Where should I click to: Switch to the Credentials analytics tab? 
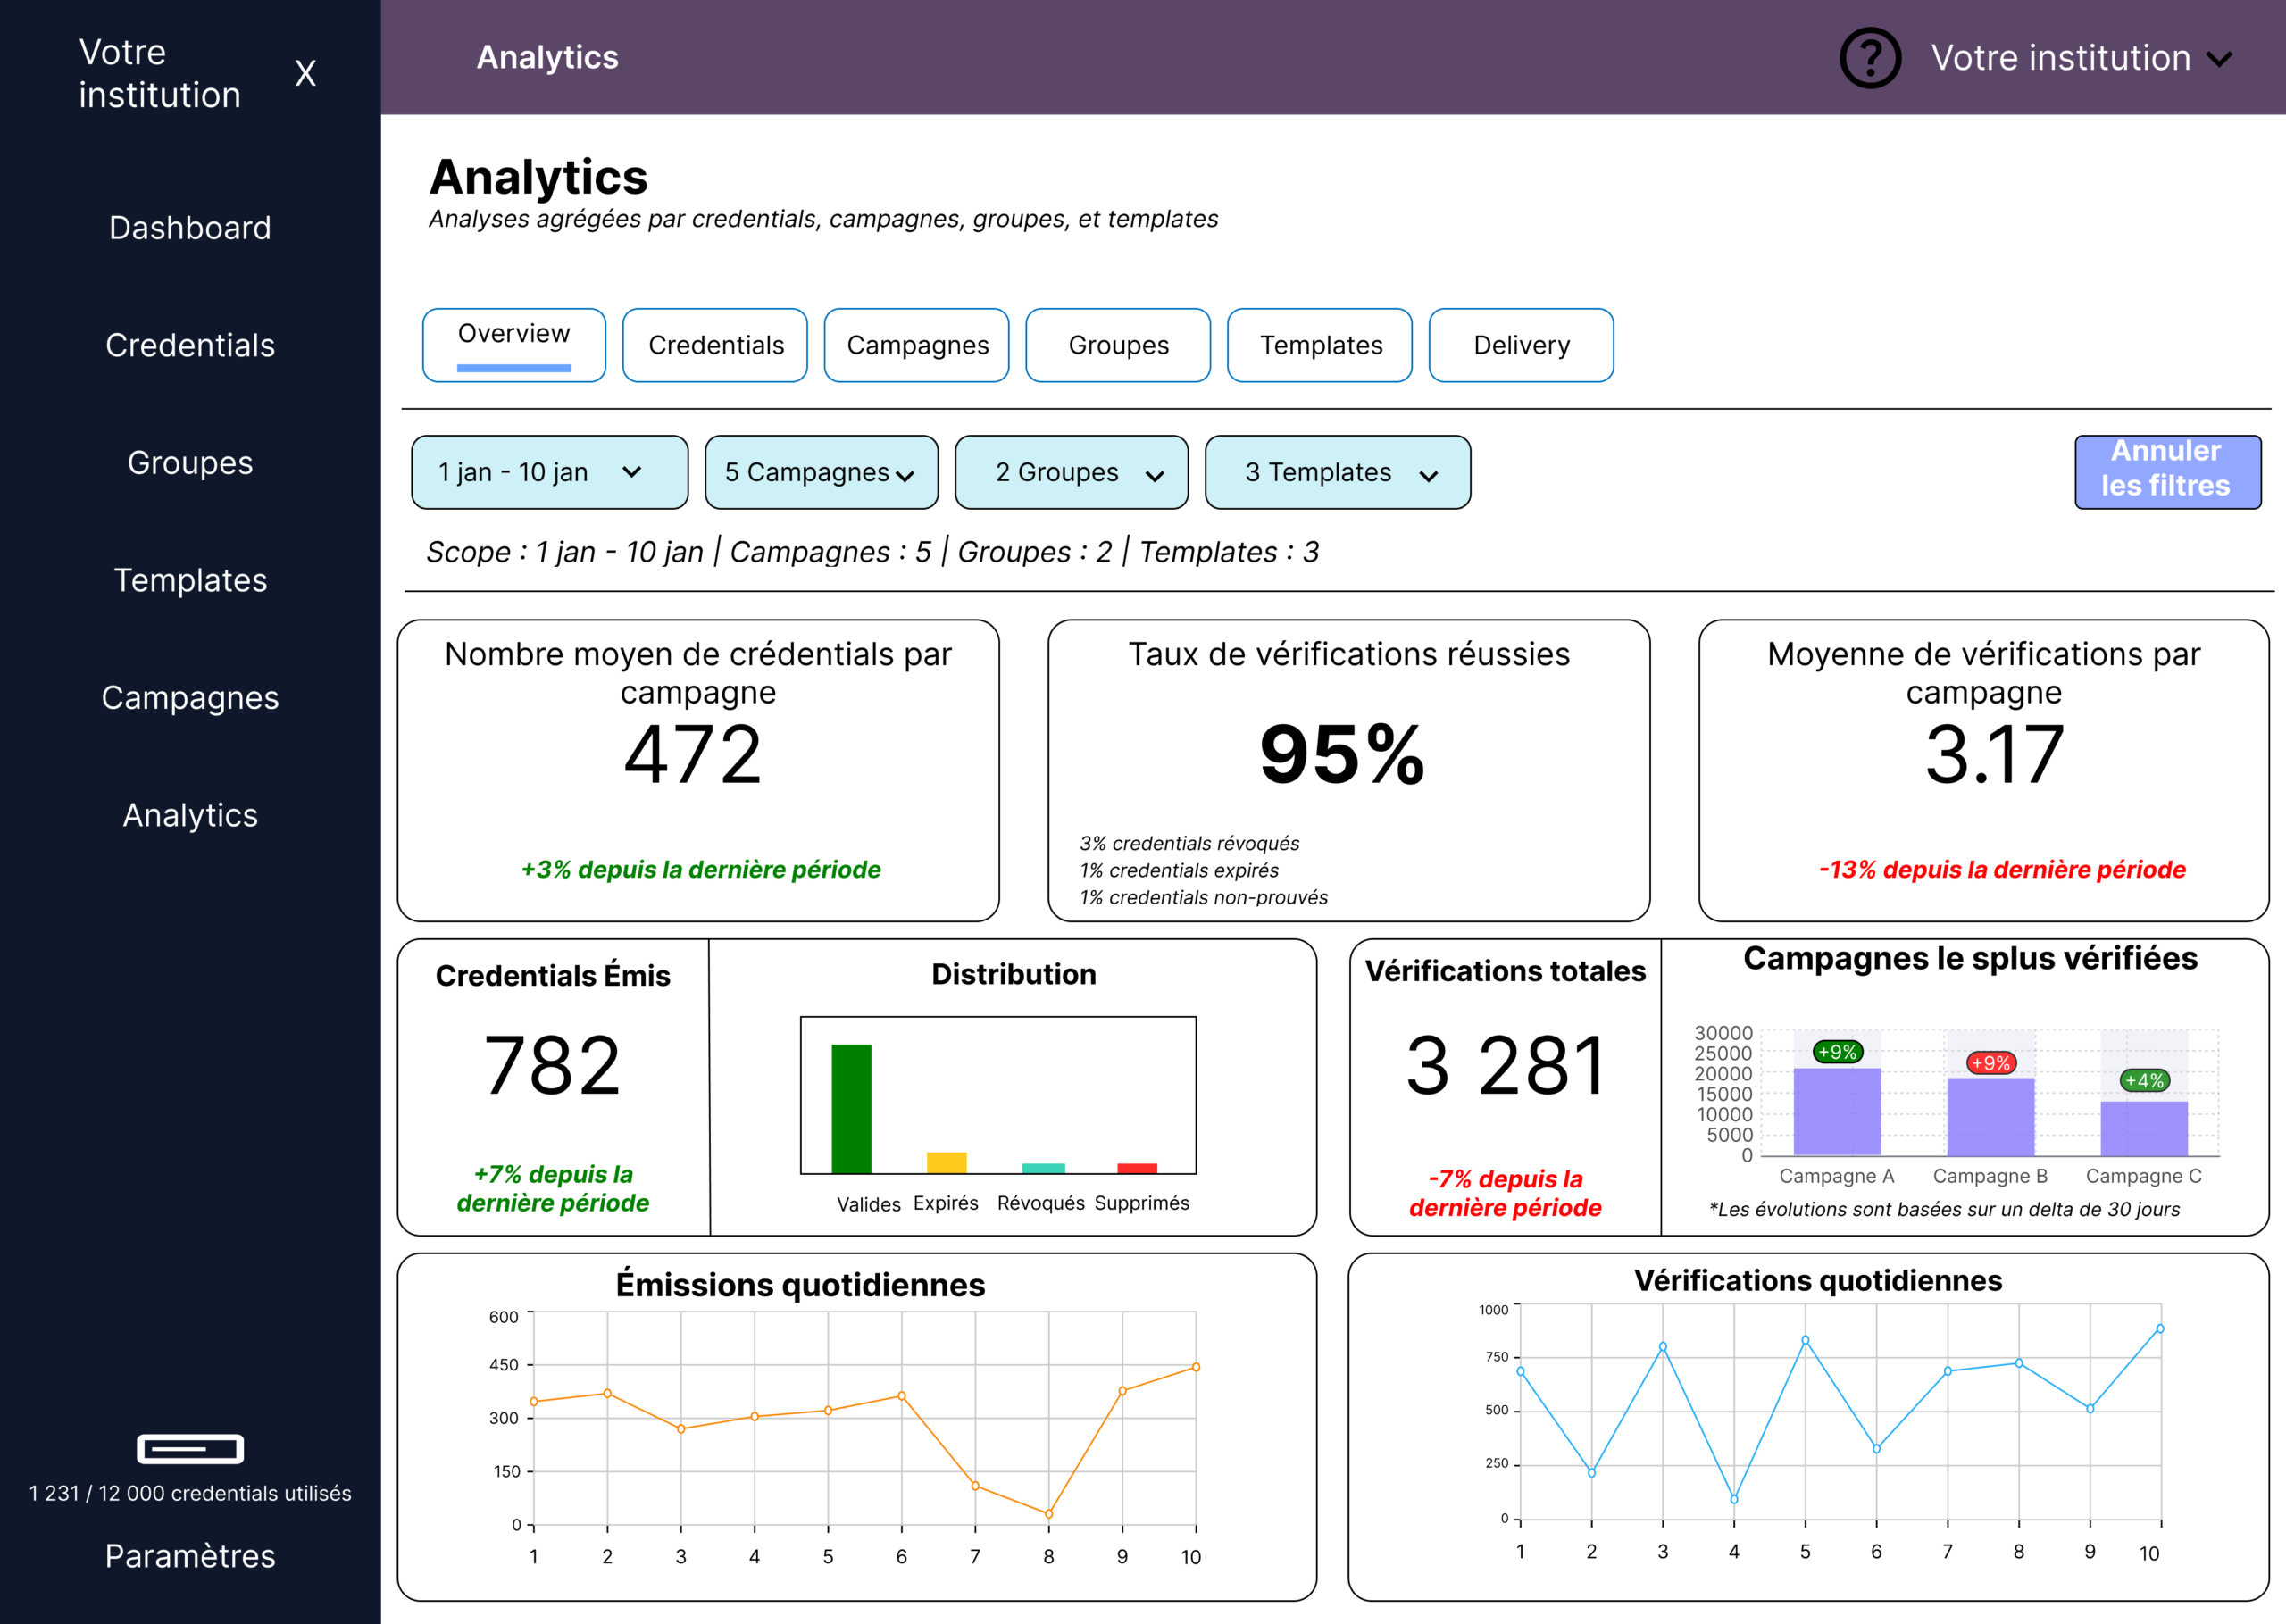(715, 345)
